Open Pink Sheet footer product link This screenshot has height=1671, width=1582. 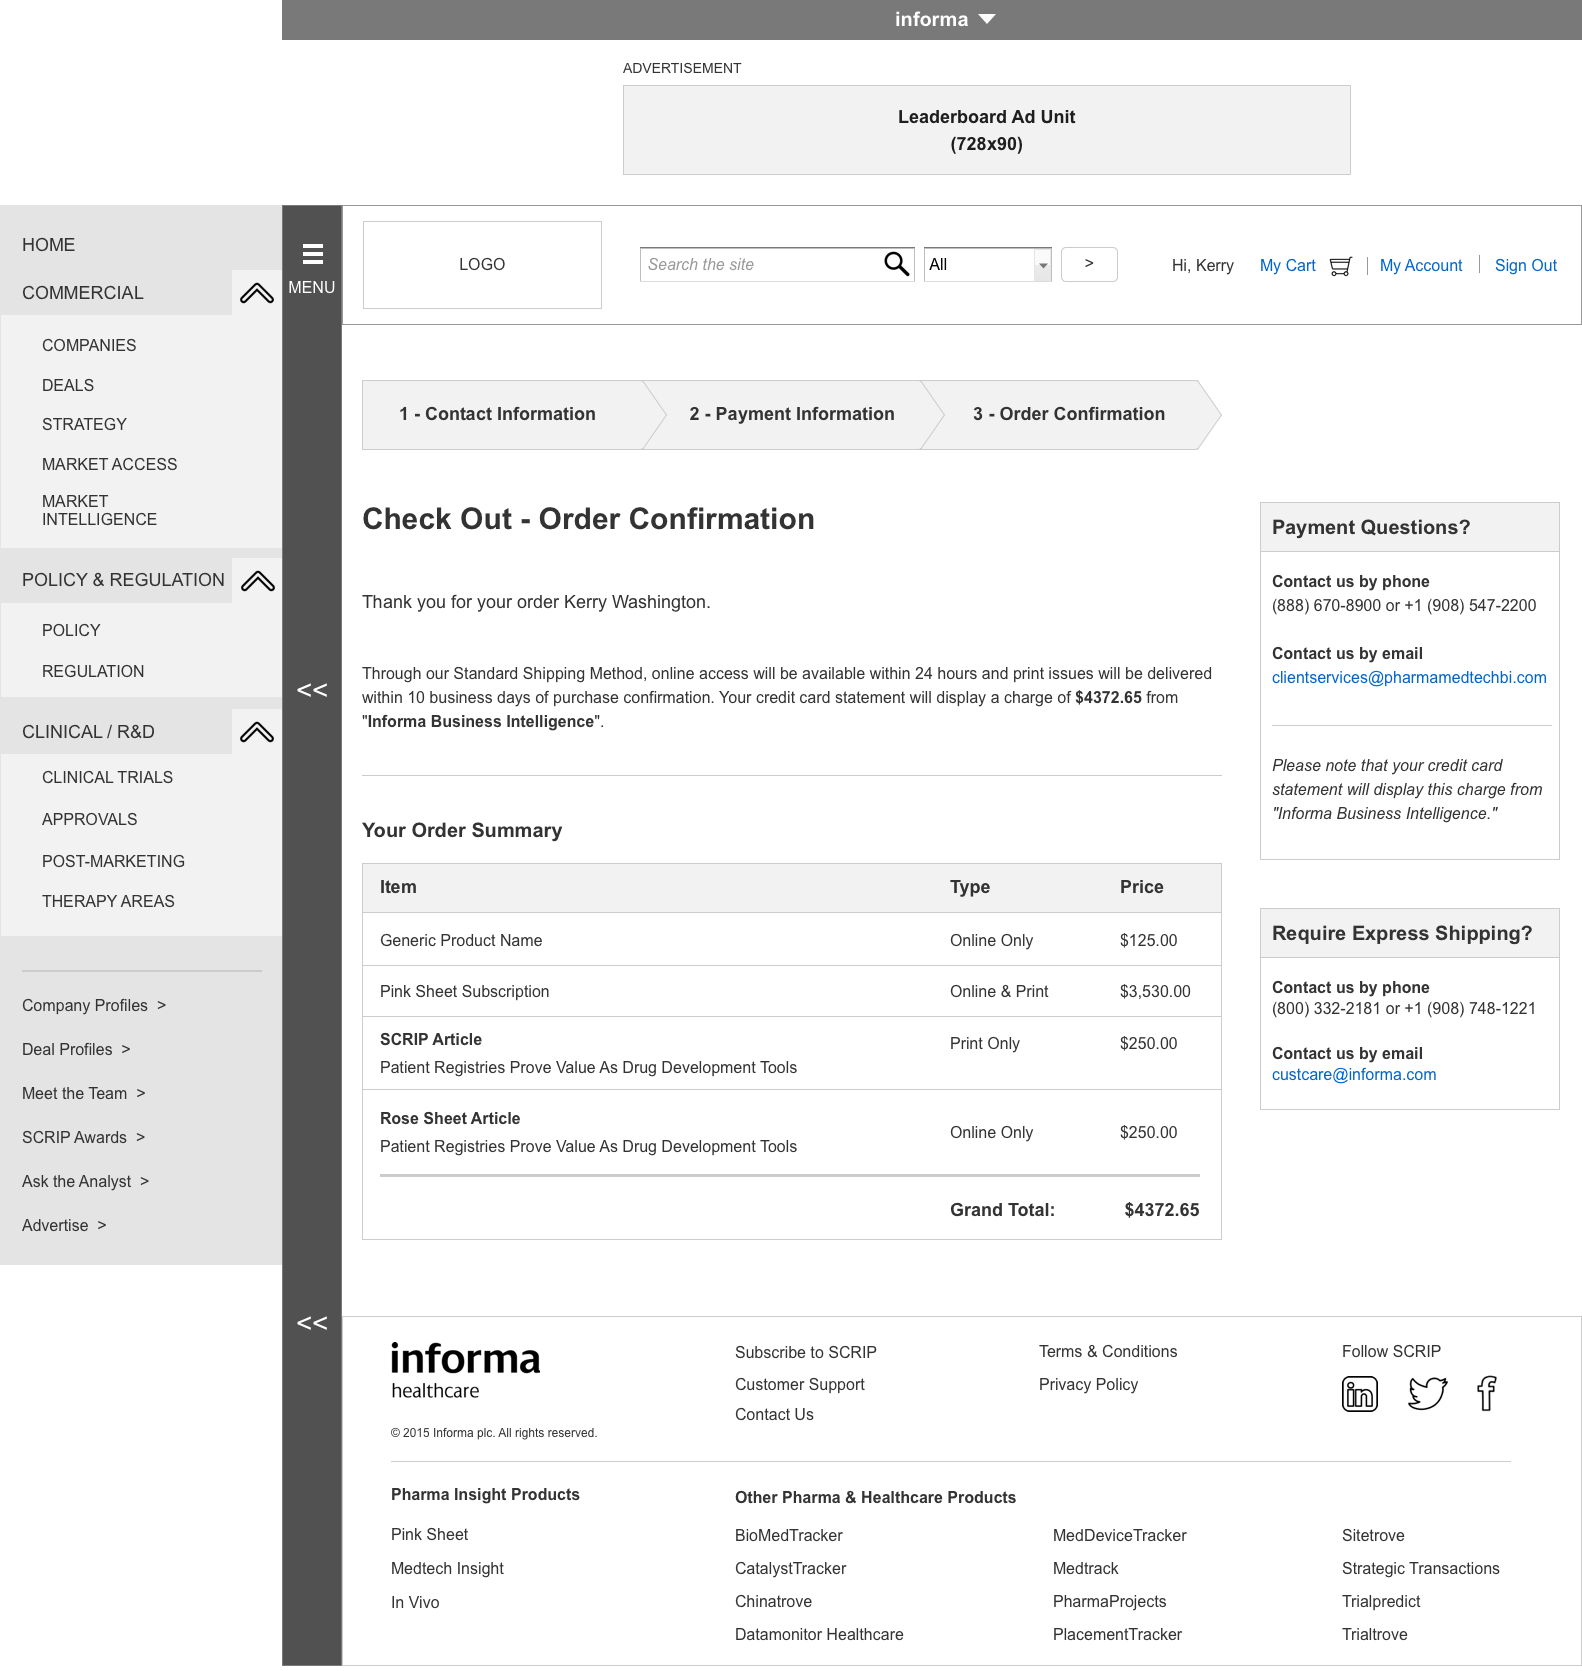[x=429, y=1535]
